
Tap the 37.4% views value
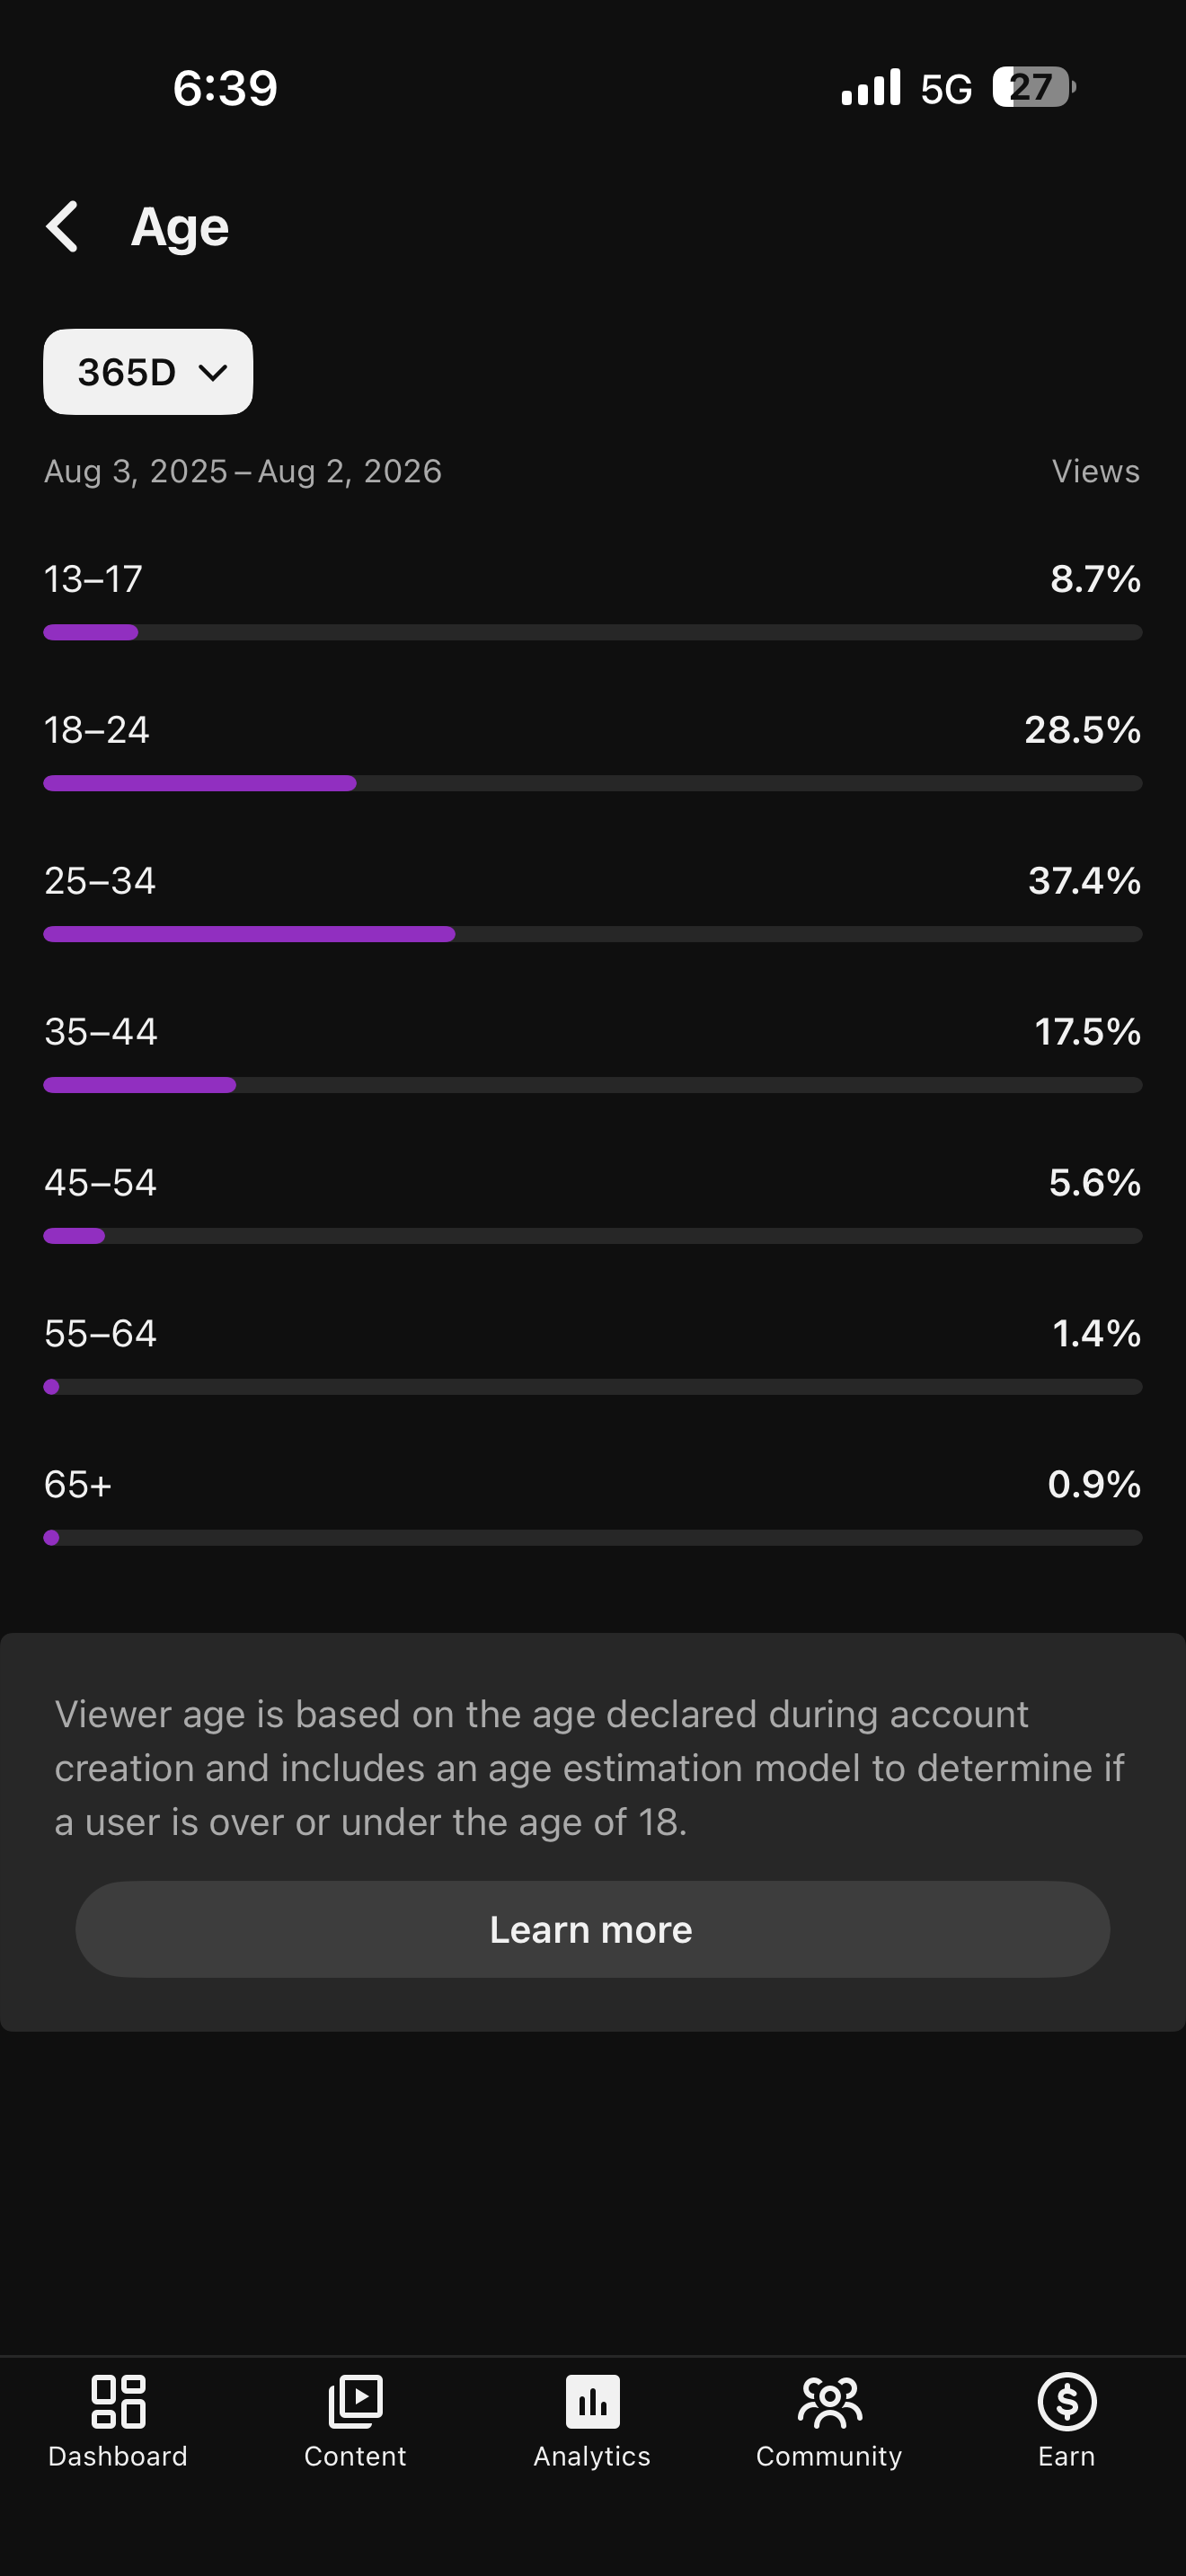1085,881
